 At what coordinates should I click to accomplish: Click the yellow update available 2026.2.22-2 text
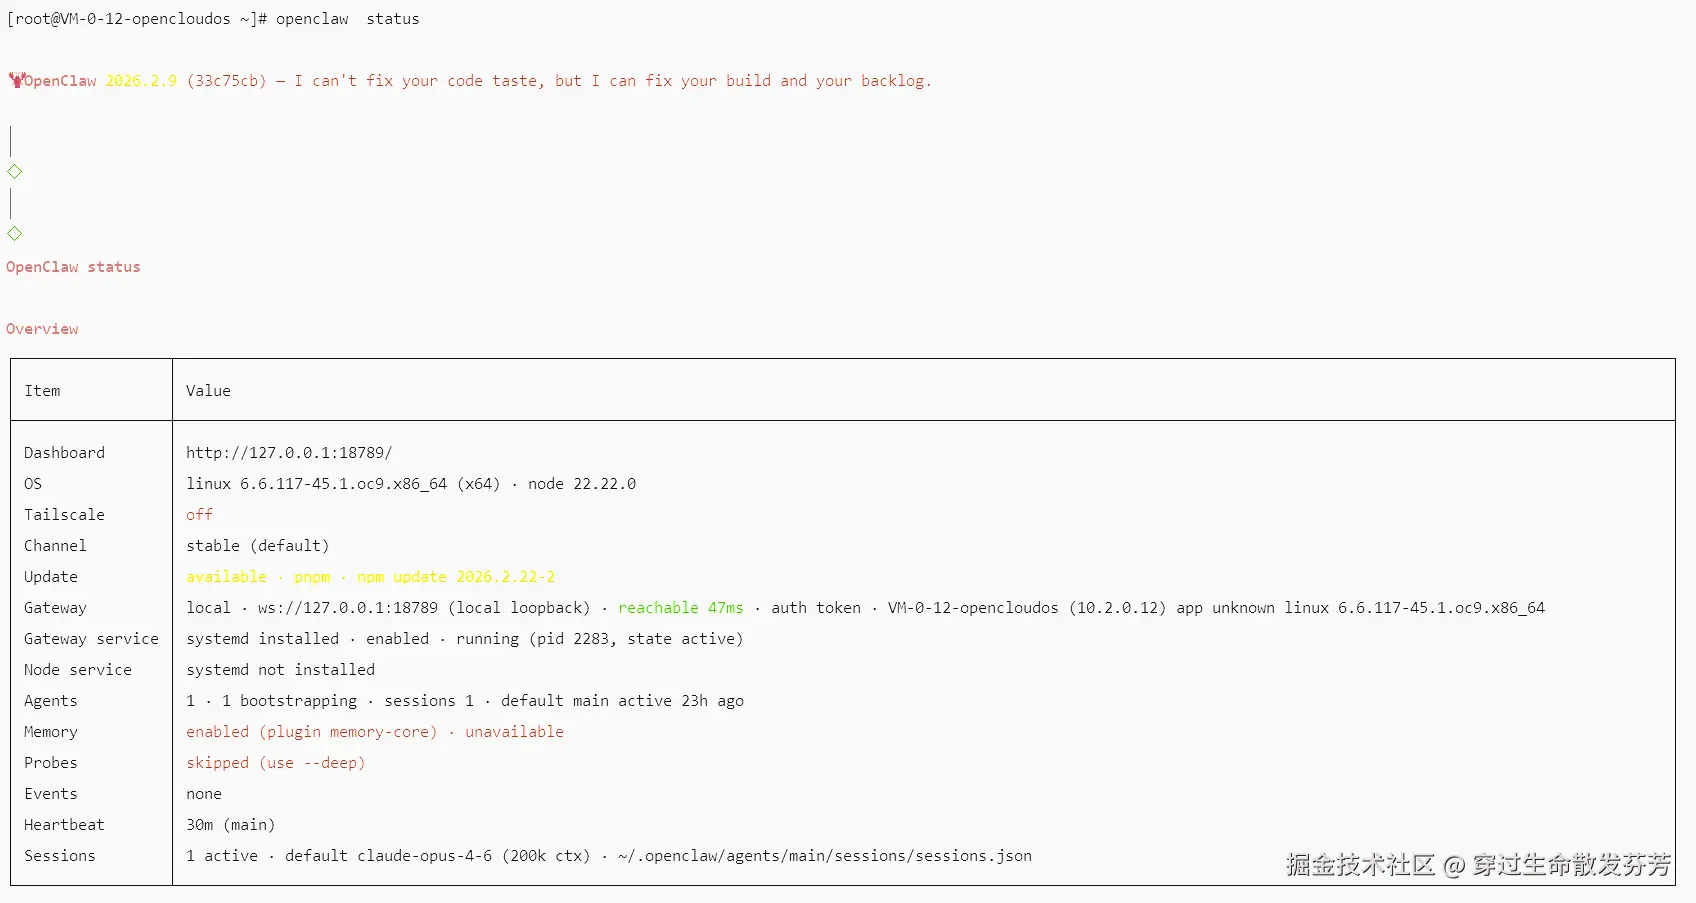[x=370, y=576]
